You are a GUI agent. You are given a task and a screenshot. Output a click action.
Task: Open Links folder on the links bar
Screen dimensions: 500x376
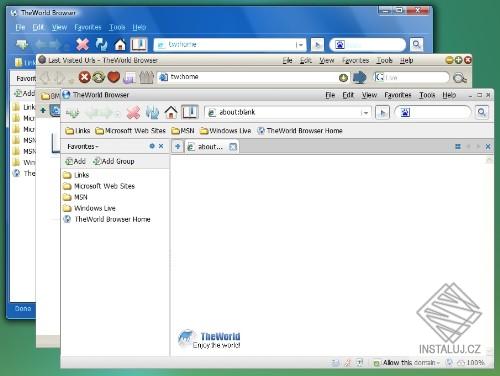point(78,131)
